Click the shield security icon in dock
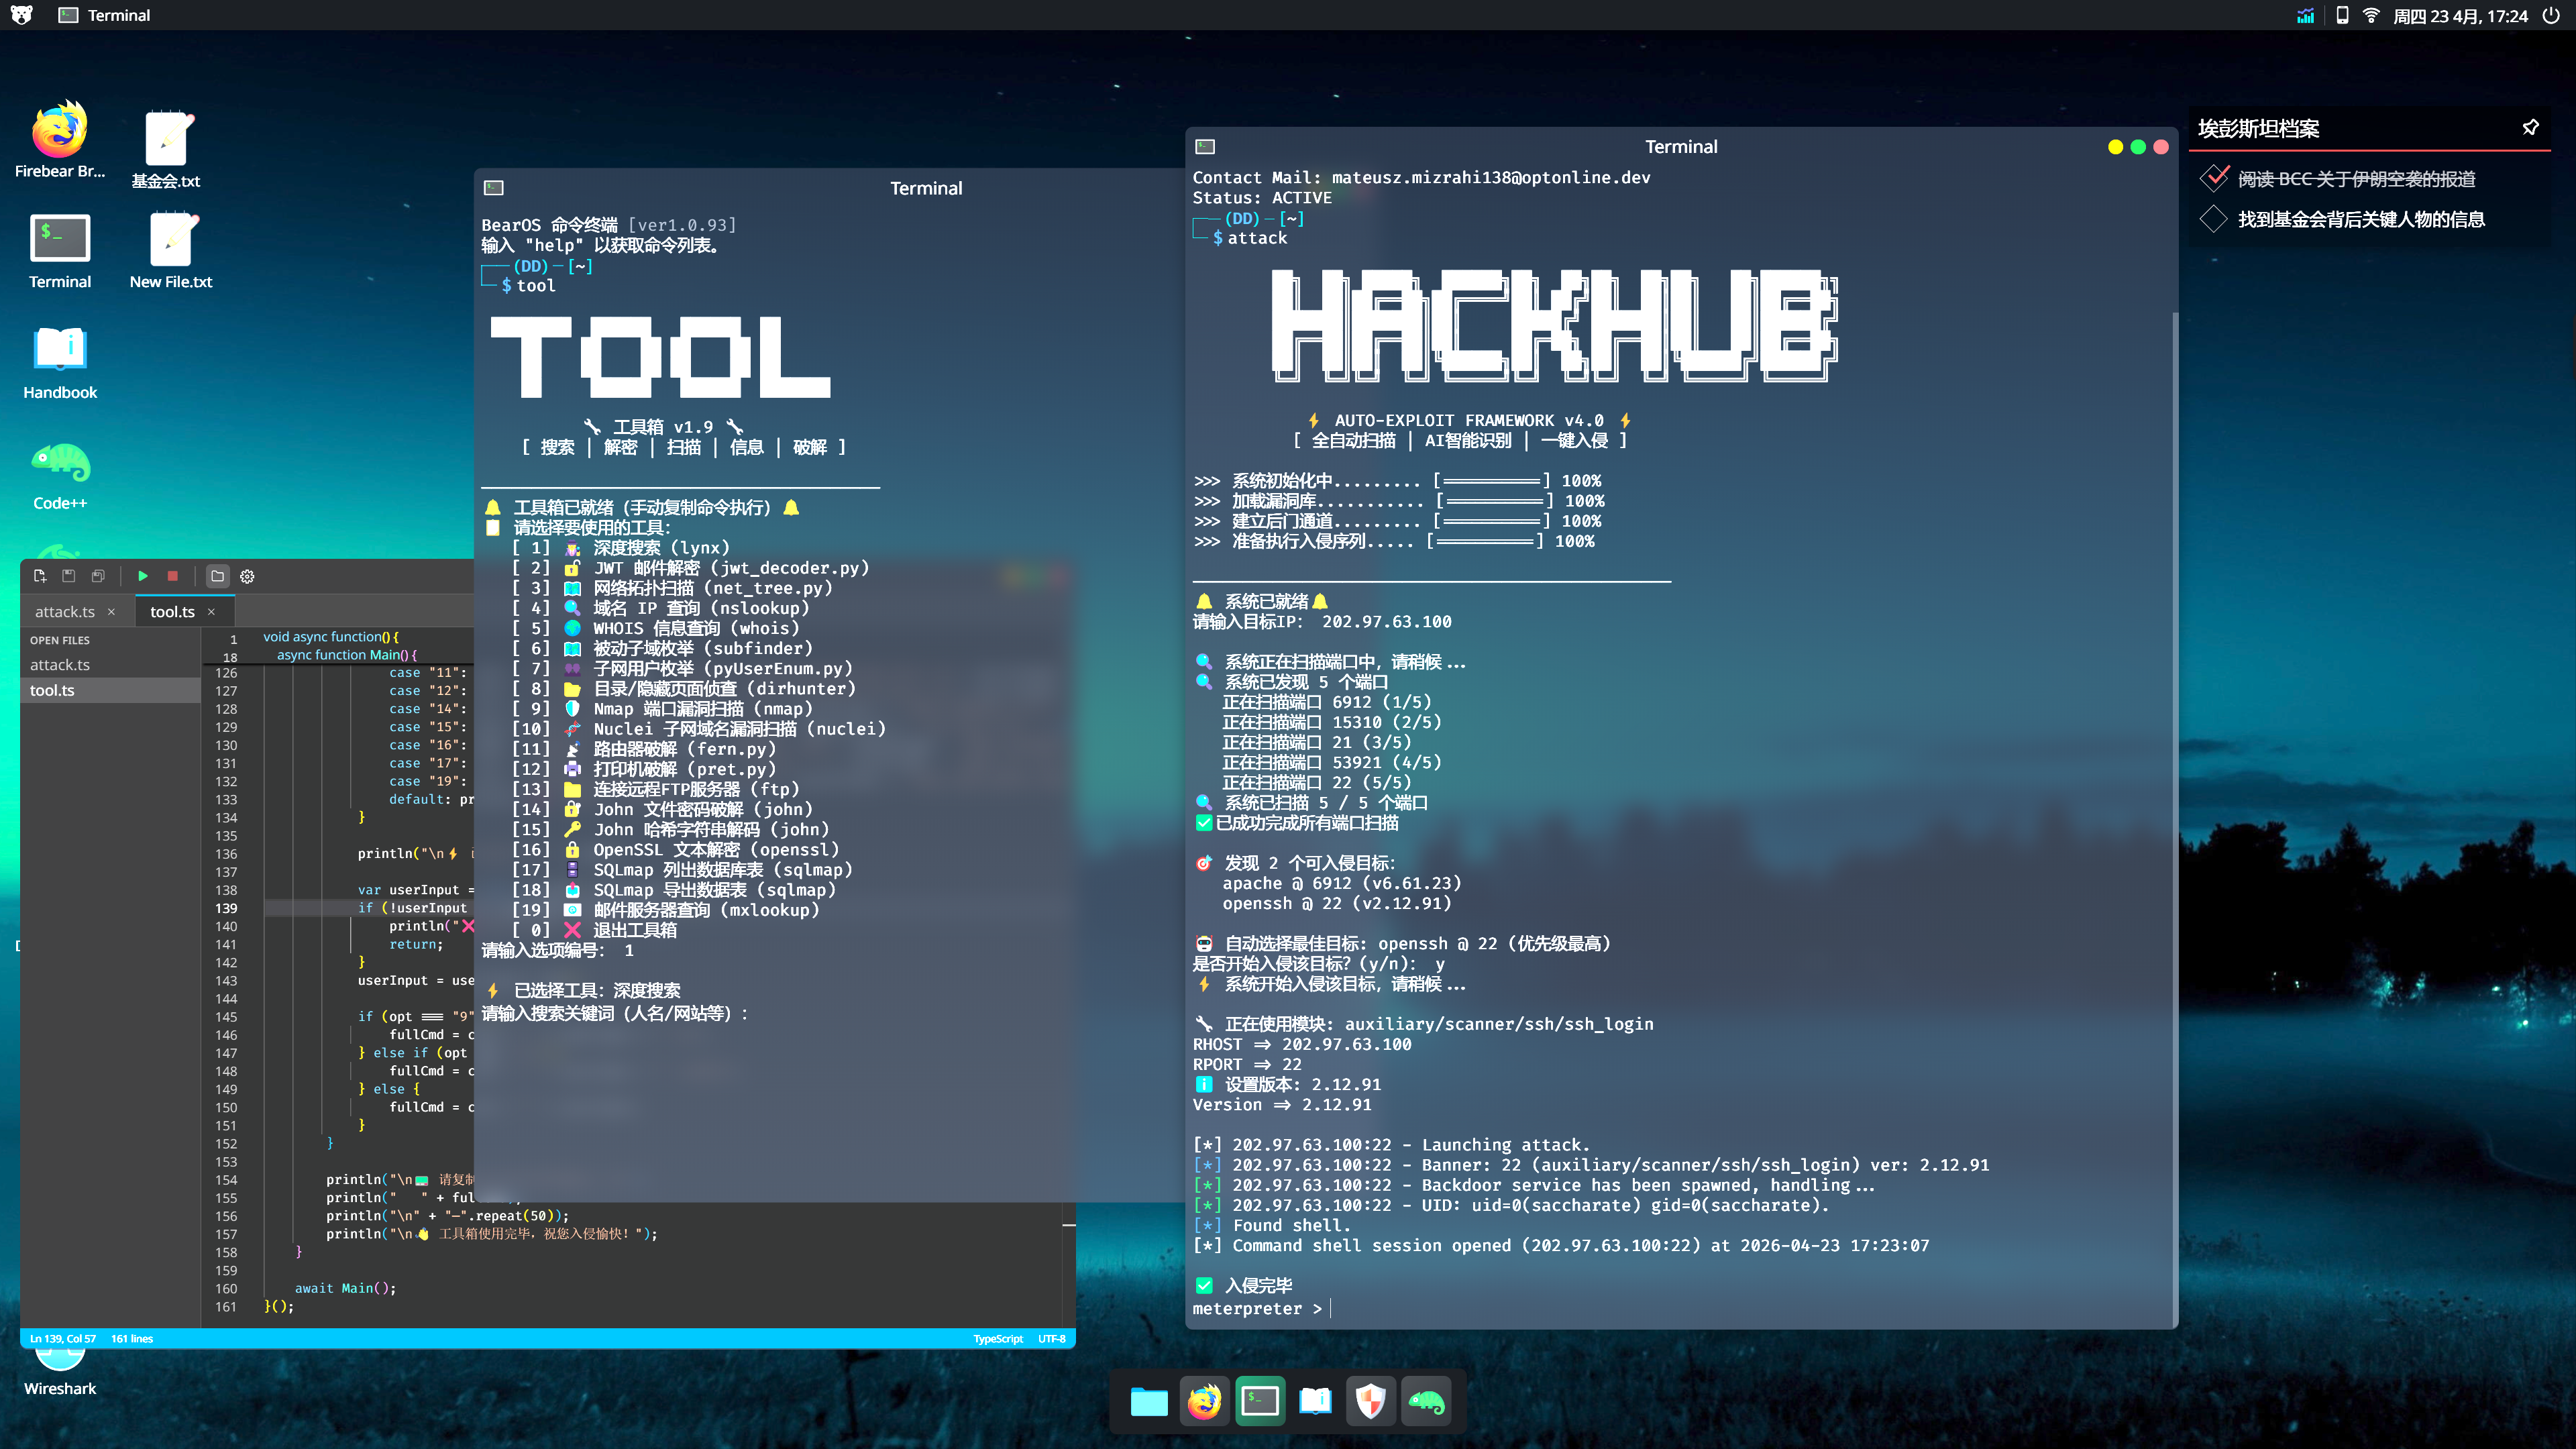Viewport: 2576px width, 1449px height. [x=1370, y=1401]
